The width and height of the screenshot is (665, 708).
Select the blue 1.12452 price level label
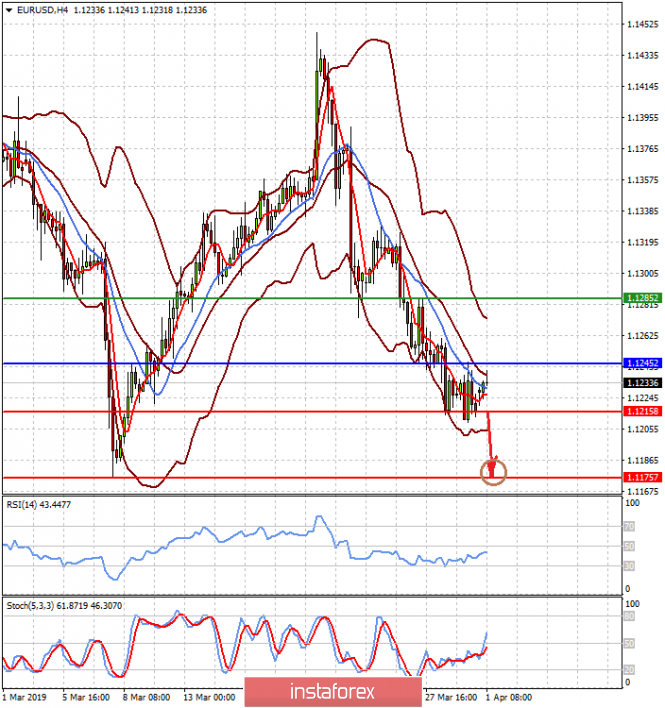click(643, 363)
